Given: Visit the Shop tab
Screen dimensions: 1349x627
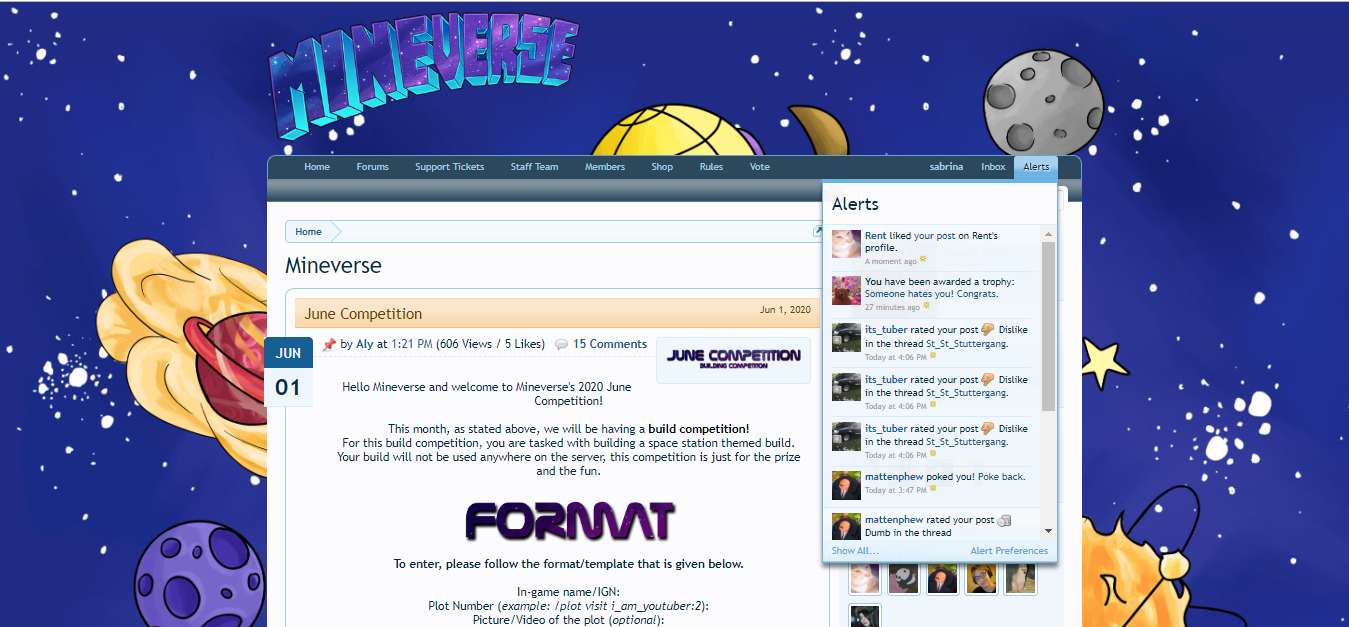Looking at the screenshot, I should [x=662, y=167].
